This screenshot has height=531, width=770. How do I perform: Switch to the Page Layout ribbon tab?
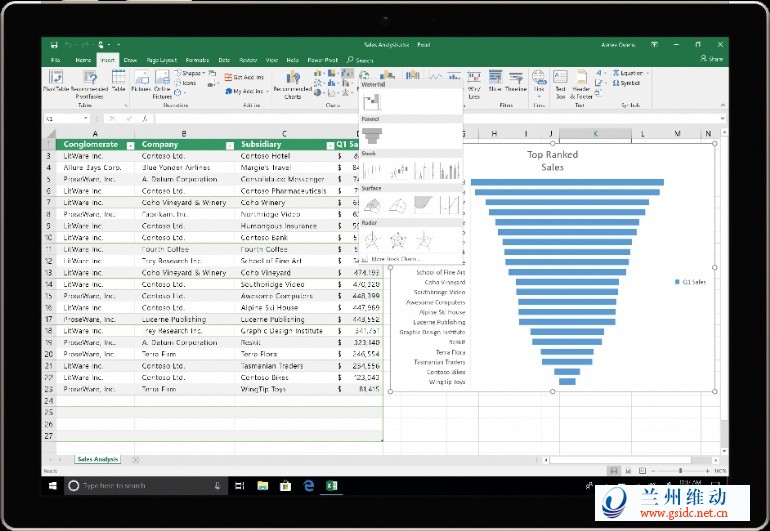point(161,60)
